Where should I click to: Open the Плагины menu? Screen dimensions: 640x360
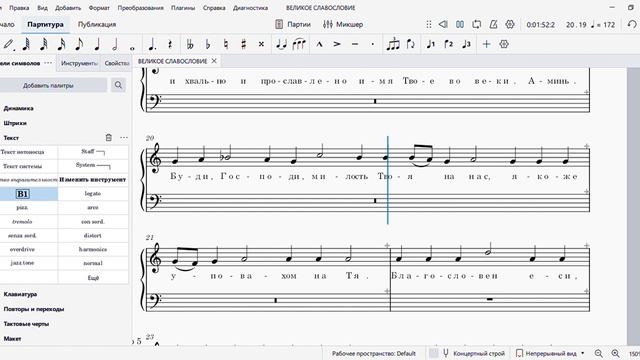183,8
